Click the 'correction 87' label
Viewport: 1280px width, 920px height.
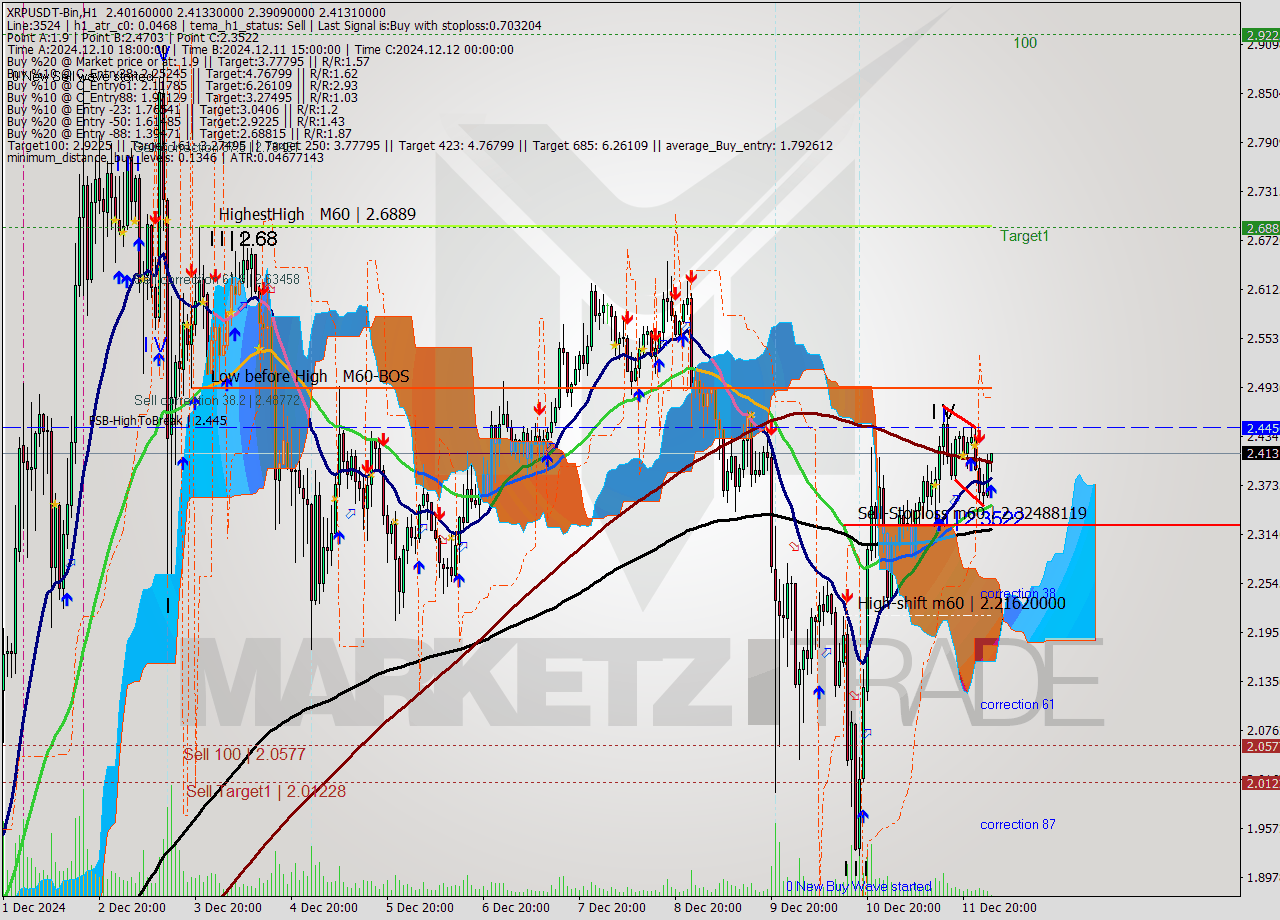click(1017, 824)
